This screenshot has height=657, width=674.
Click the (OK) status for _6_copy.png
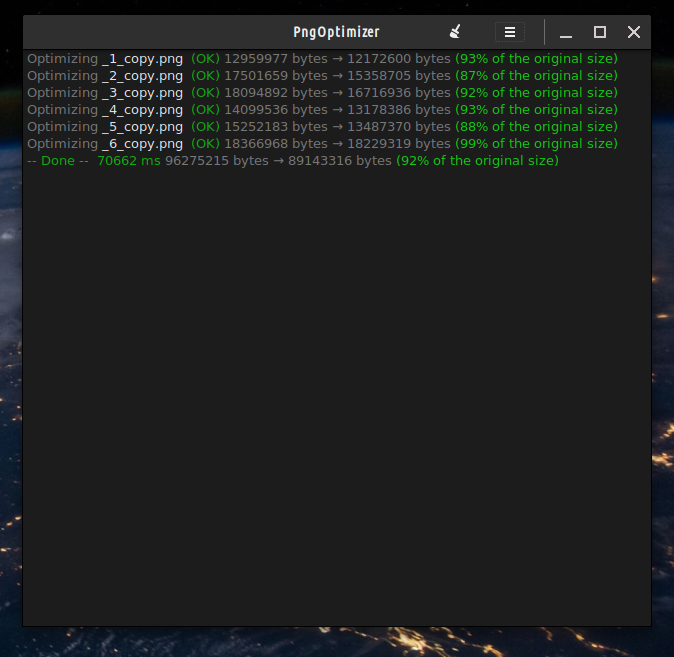coord(205,144)
